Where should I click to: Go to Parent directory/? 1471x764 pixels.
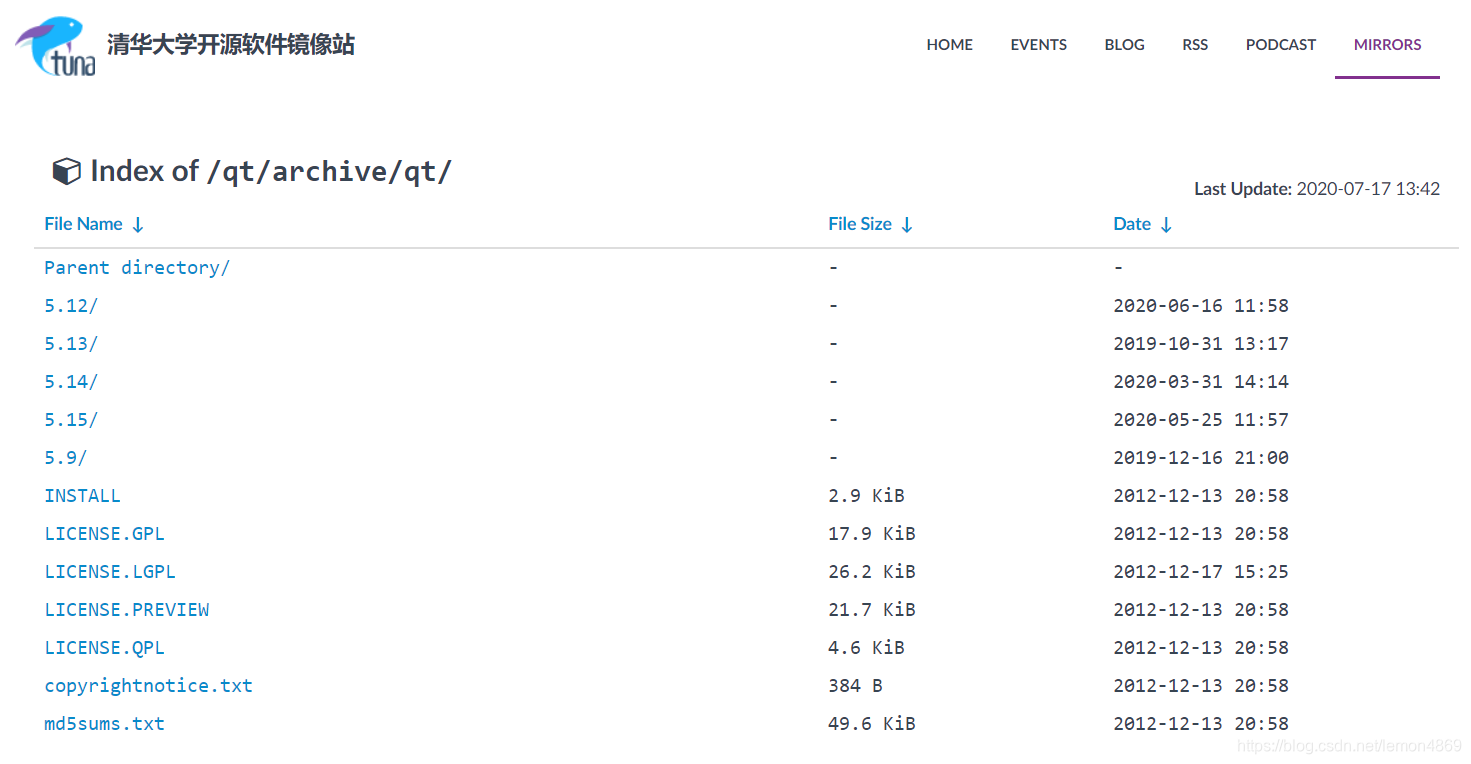pyautogui.click(x=137, y=268)
